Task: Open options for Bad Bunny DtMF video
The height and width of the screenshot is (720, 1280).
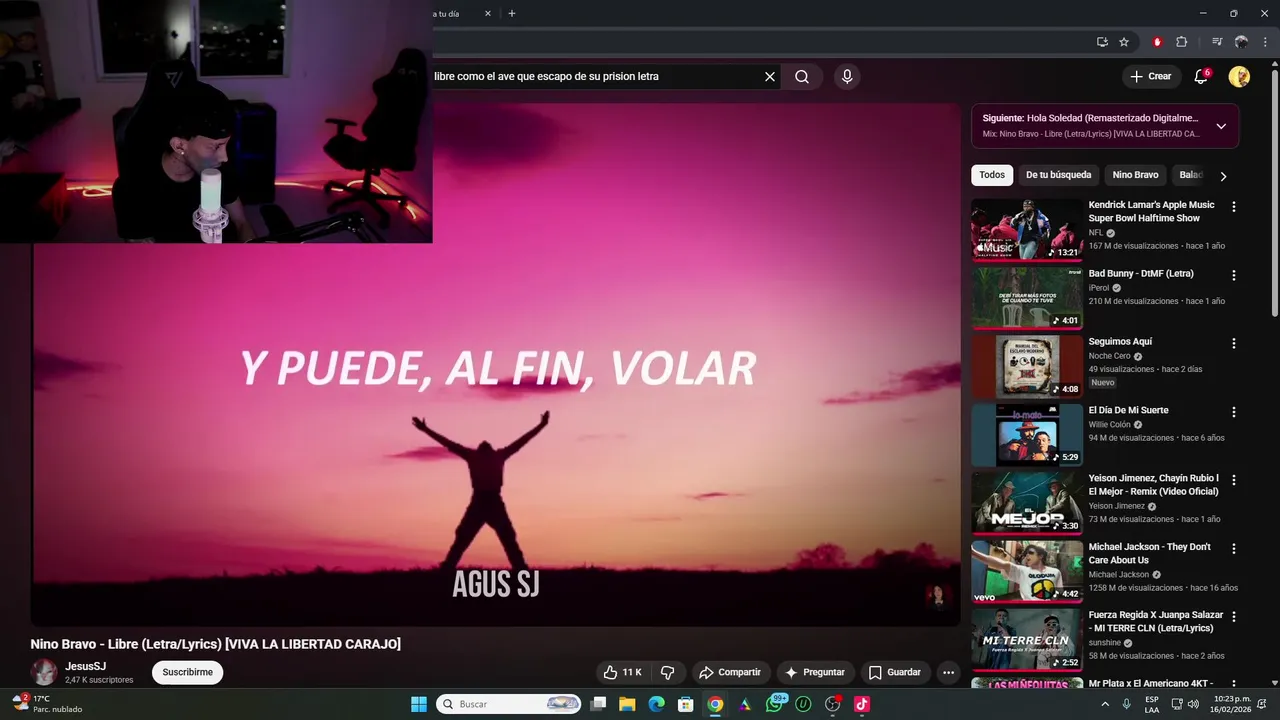Action: [1233, 275]
